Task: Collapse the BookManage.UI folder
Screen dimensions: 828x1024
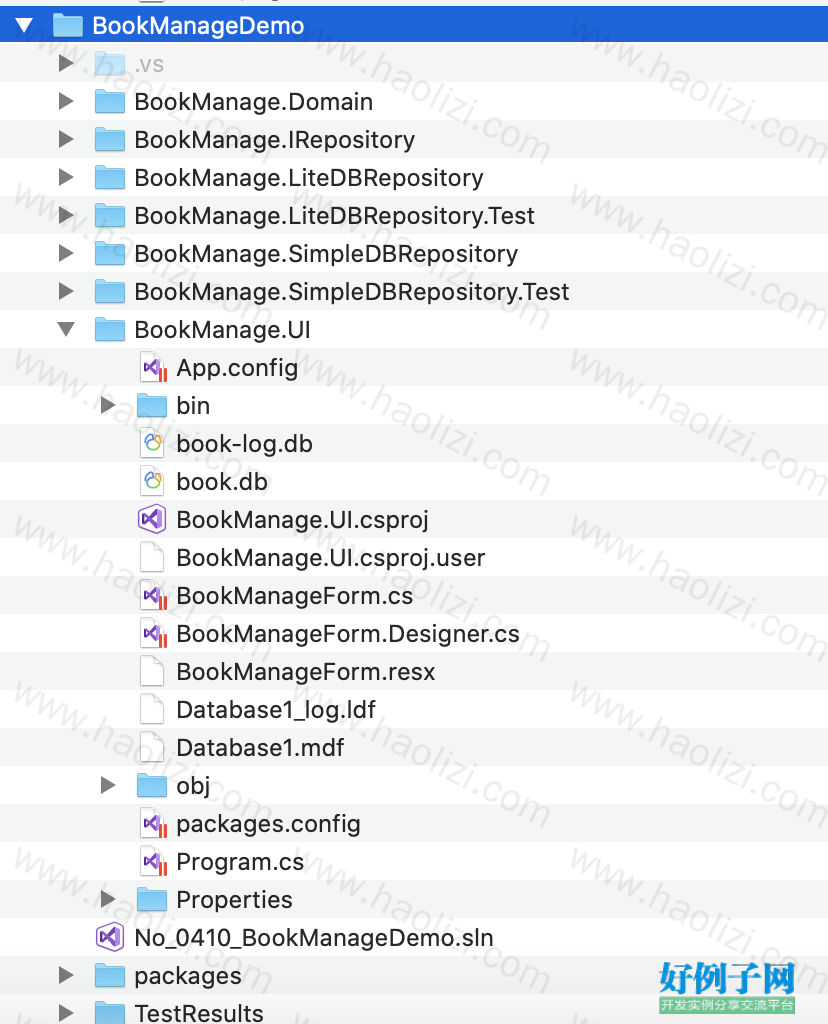Action: pyautogui.click(x=66, y=329)
